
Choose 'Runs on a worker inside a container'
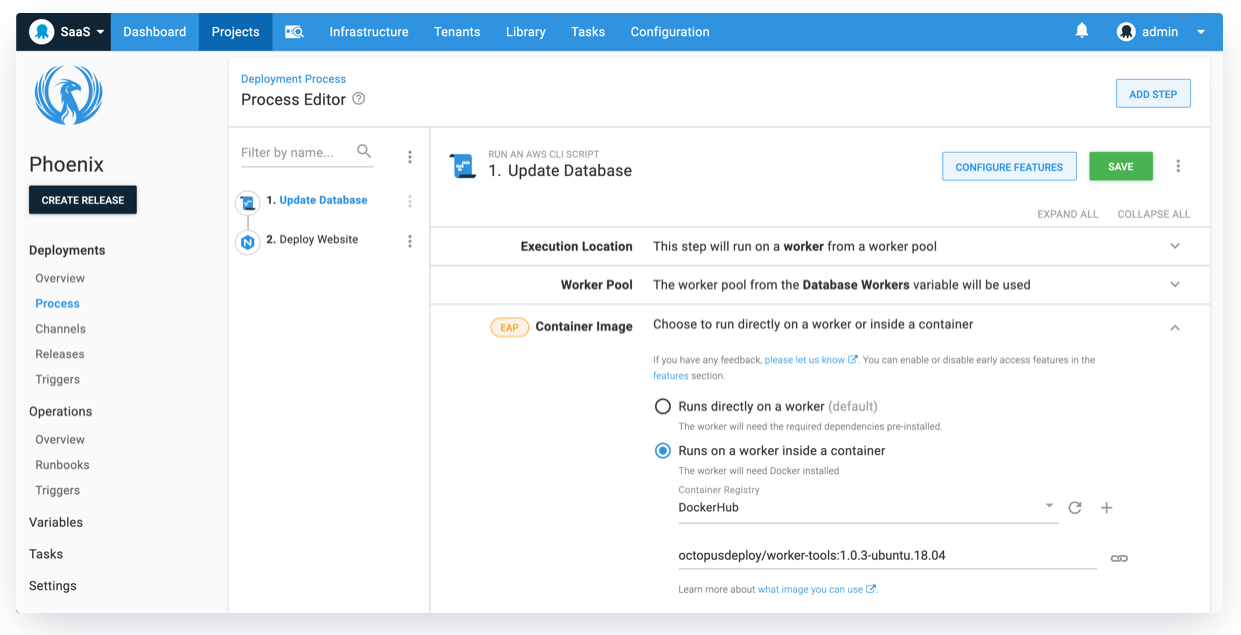tap(662, 450)
